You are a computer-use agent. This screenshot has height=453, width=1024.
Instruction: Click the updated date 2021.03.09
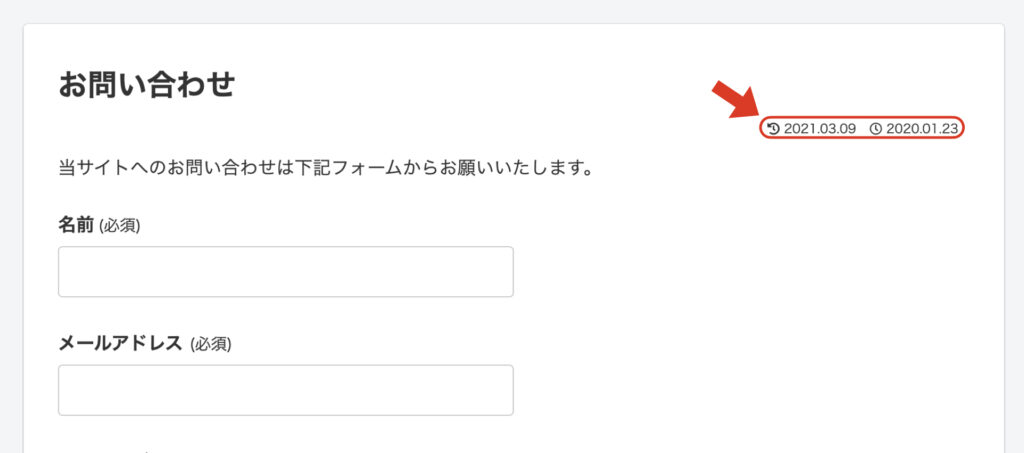point(820,129)
